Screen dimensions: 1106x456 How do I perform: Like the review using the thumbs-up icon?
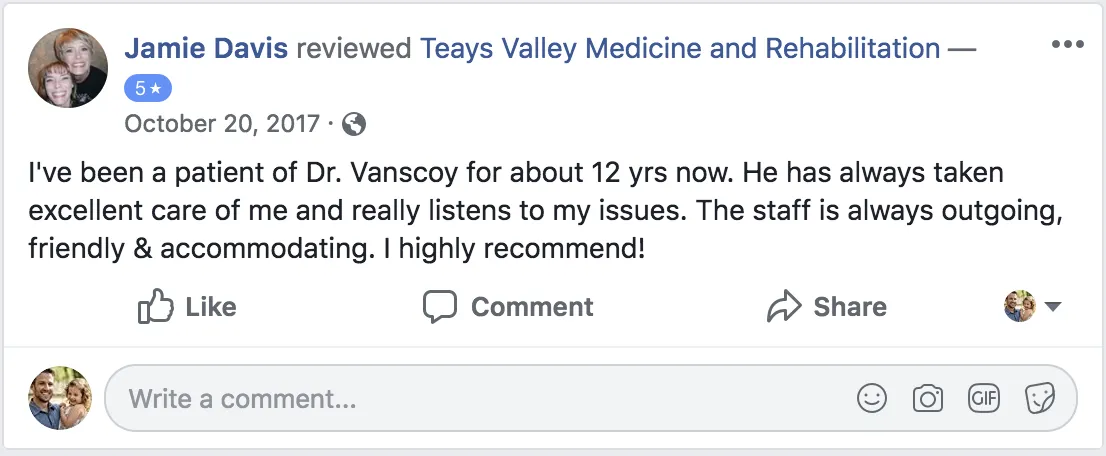tap(155, 306)
